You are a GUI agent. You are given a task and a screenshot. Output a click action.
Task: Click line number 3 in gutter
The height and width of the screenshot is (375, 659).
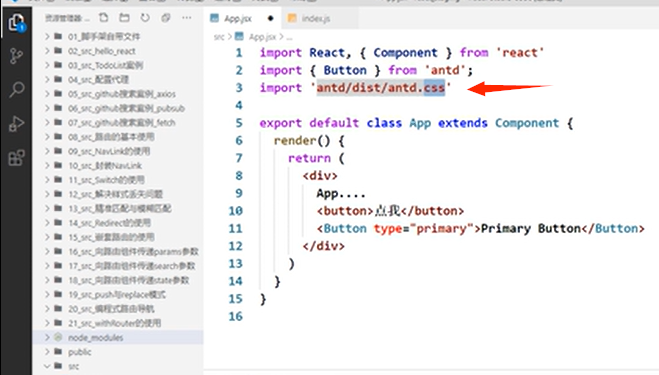tap(239, 88)
